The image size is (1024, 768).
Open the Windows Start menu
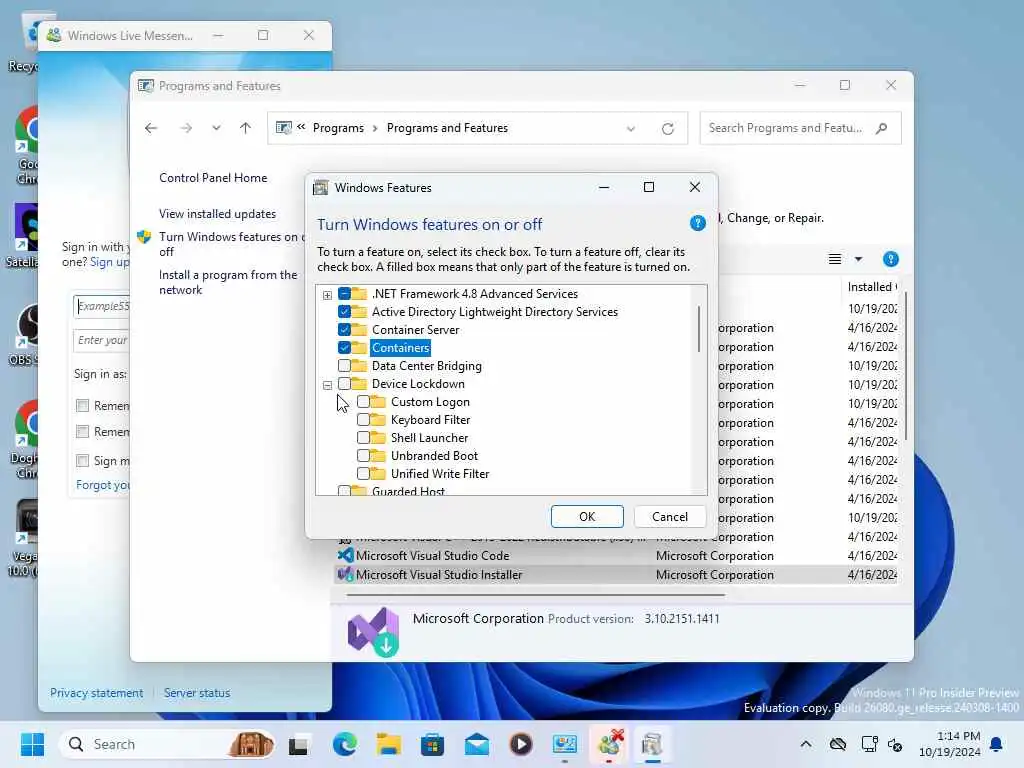pyautogui.click(x=32, y=744)
